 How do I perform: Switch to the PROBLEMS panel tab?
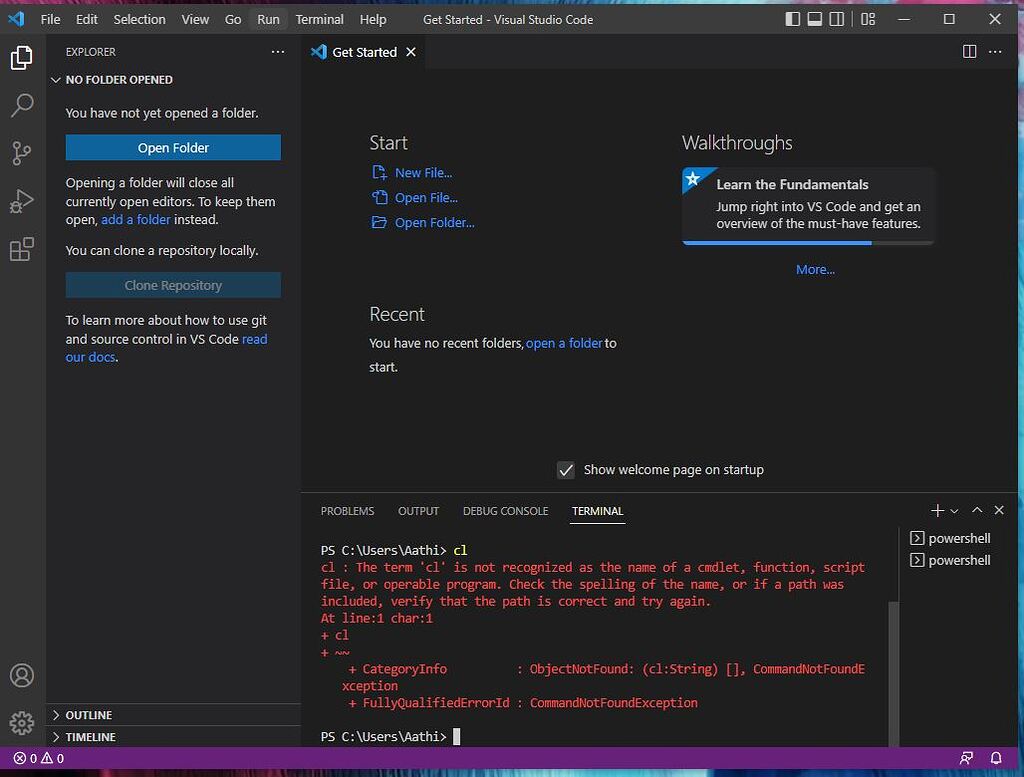pyautogui.click(x=347, y=511)
